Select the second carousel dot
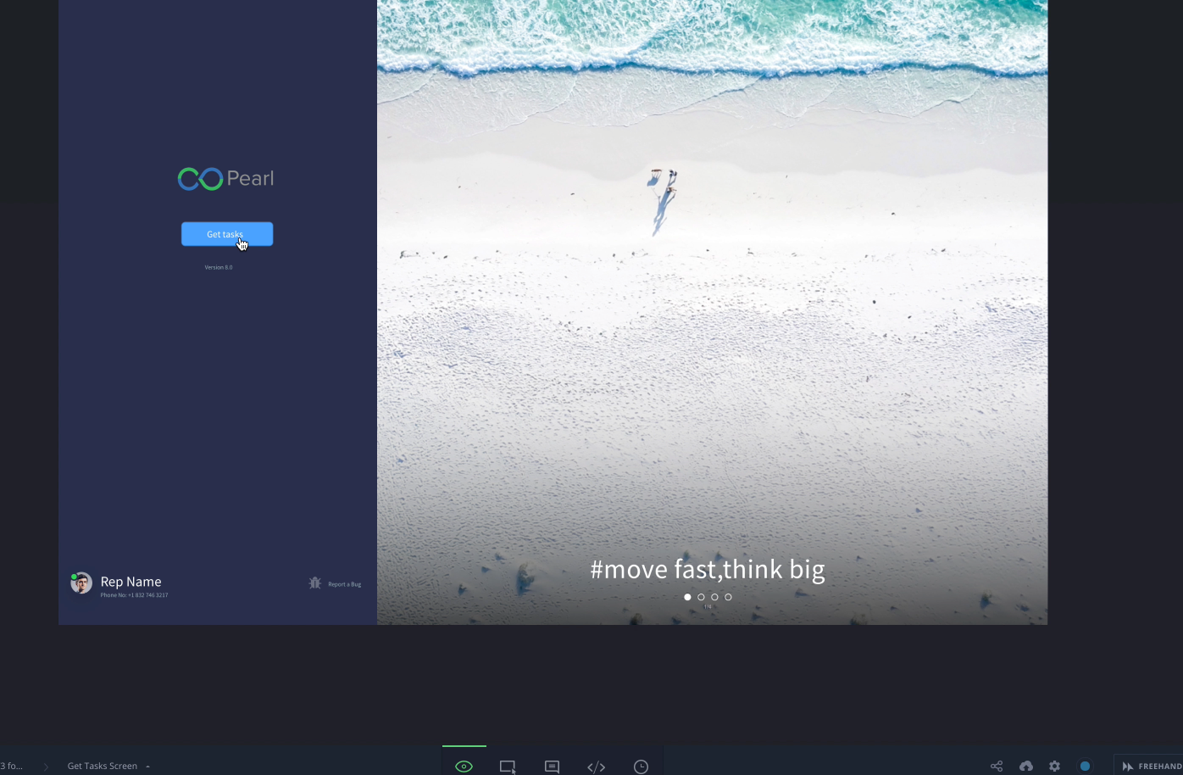This screenshot has height=775, width=1183. pos(701,597)
